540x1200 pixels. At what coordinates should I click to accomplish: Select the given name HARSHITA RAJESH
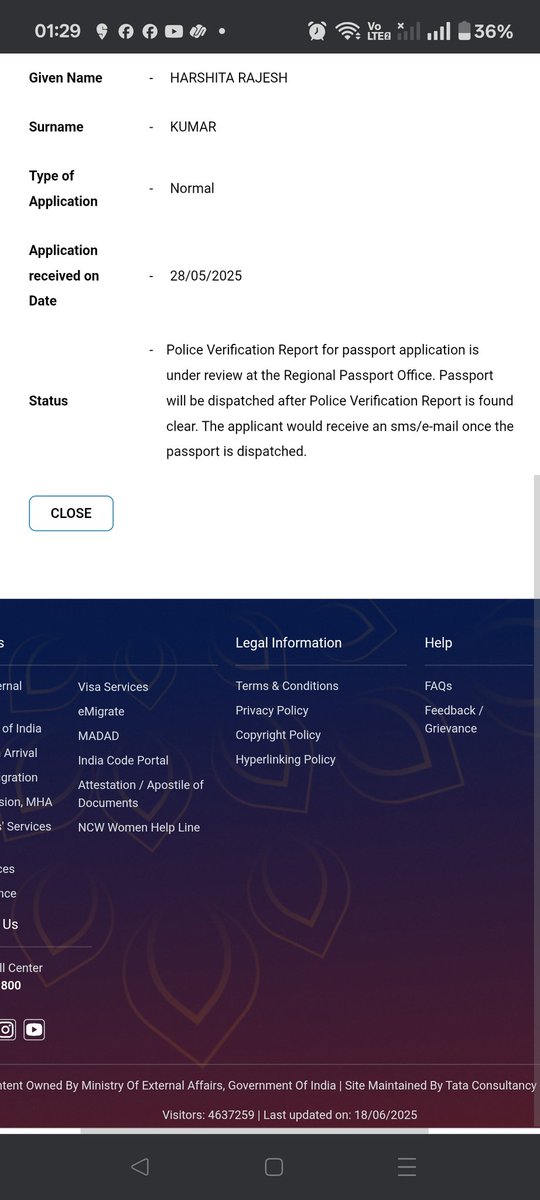pos(228,77)
